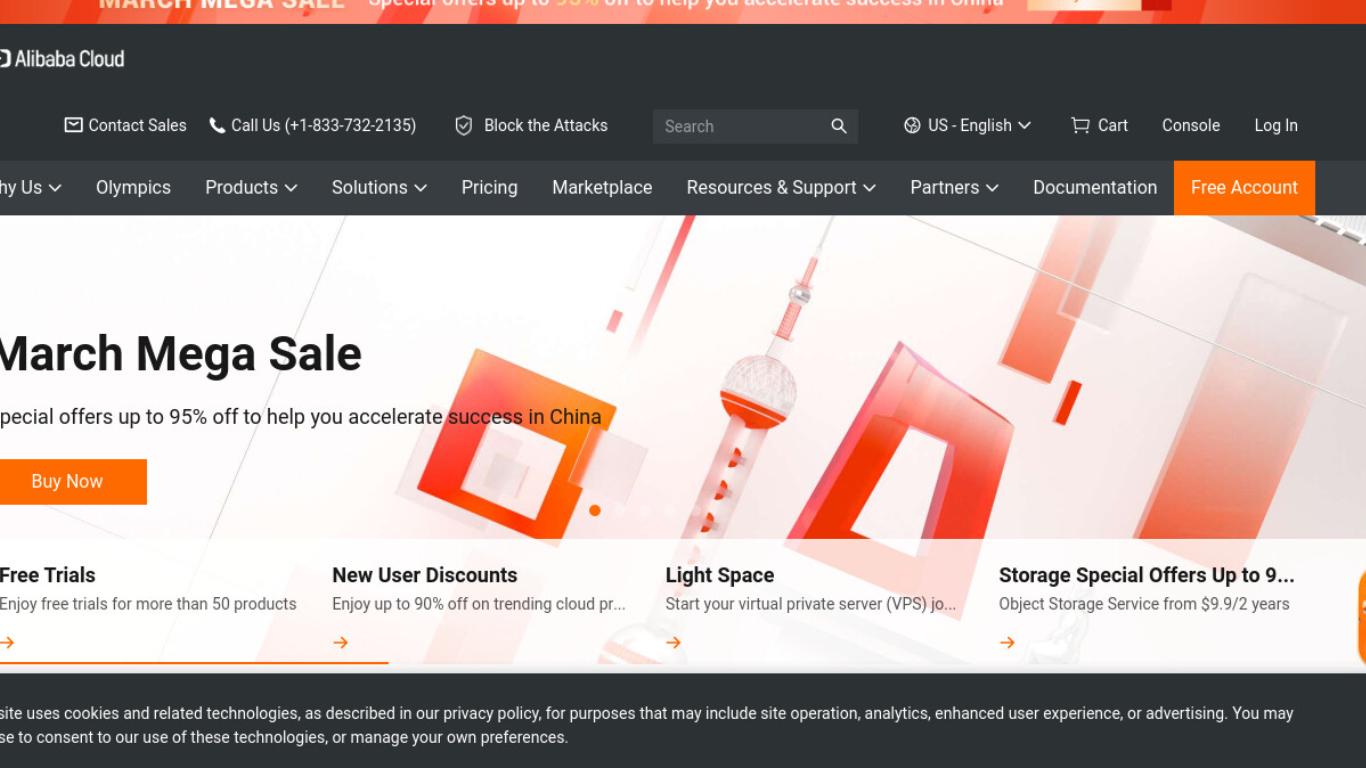Viewport: 1366px width, 768px height.
Task: Click the arrow under Free Trials
Action: tap(7, 642)
